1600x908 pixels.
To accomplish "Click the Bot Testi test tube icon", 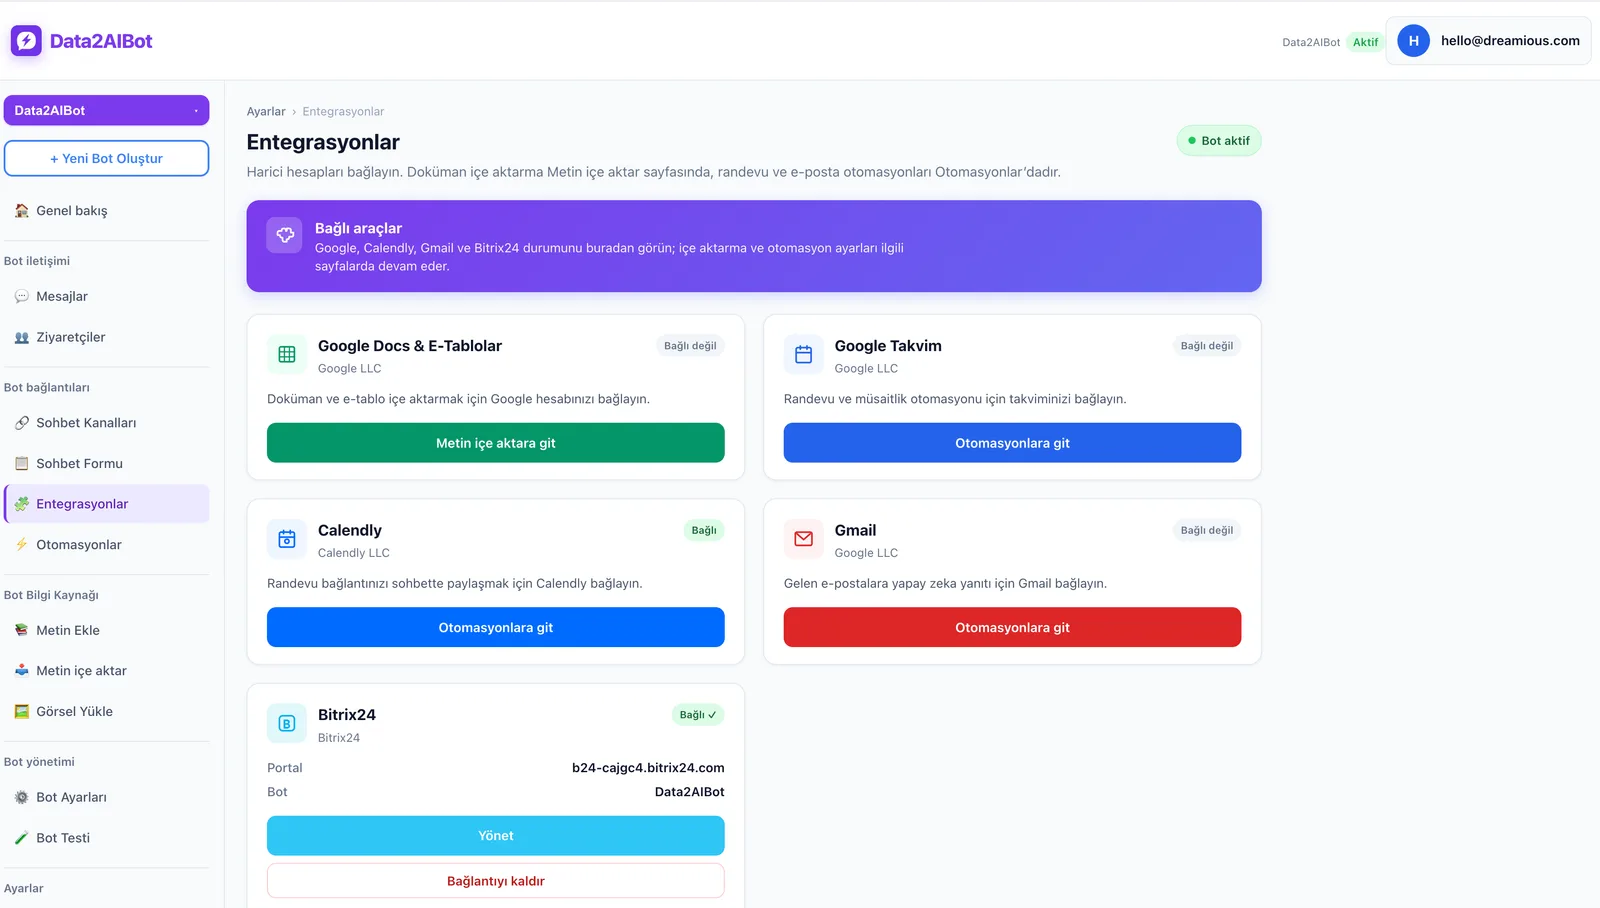I will [22, 838].
